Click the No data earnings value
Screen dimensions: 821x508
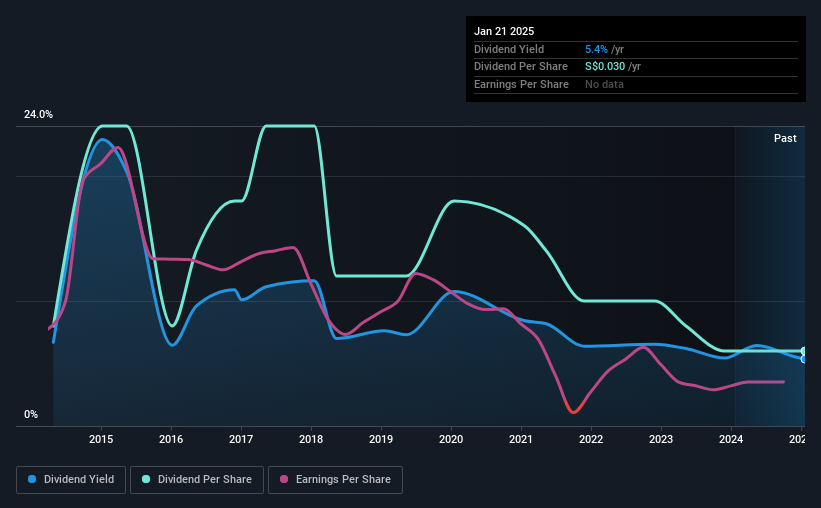pyautogui.click(x=604, y=84)
